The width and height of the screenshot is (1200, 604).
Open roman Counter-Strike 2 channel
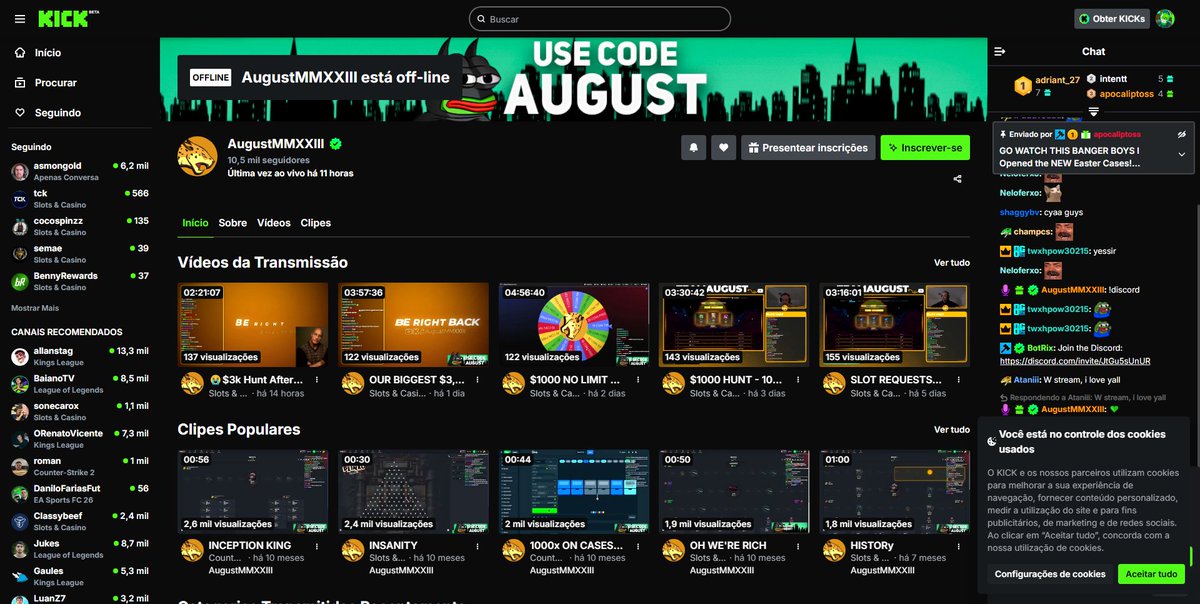pos(80,467)
